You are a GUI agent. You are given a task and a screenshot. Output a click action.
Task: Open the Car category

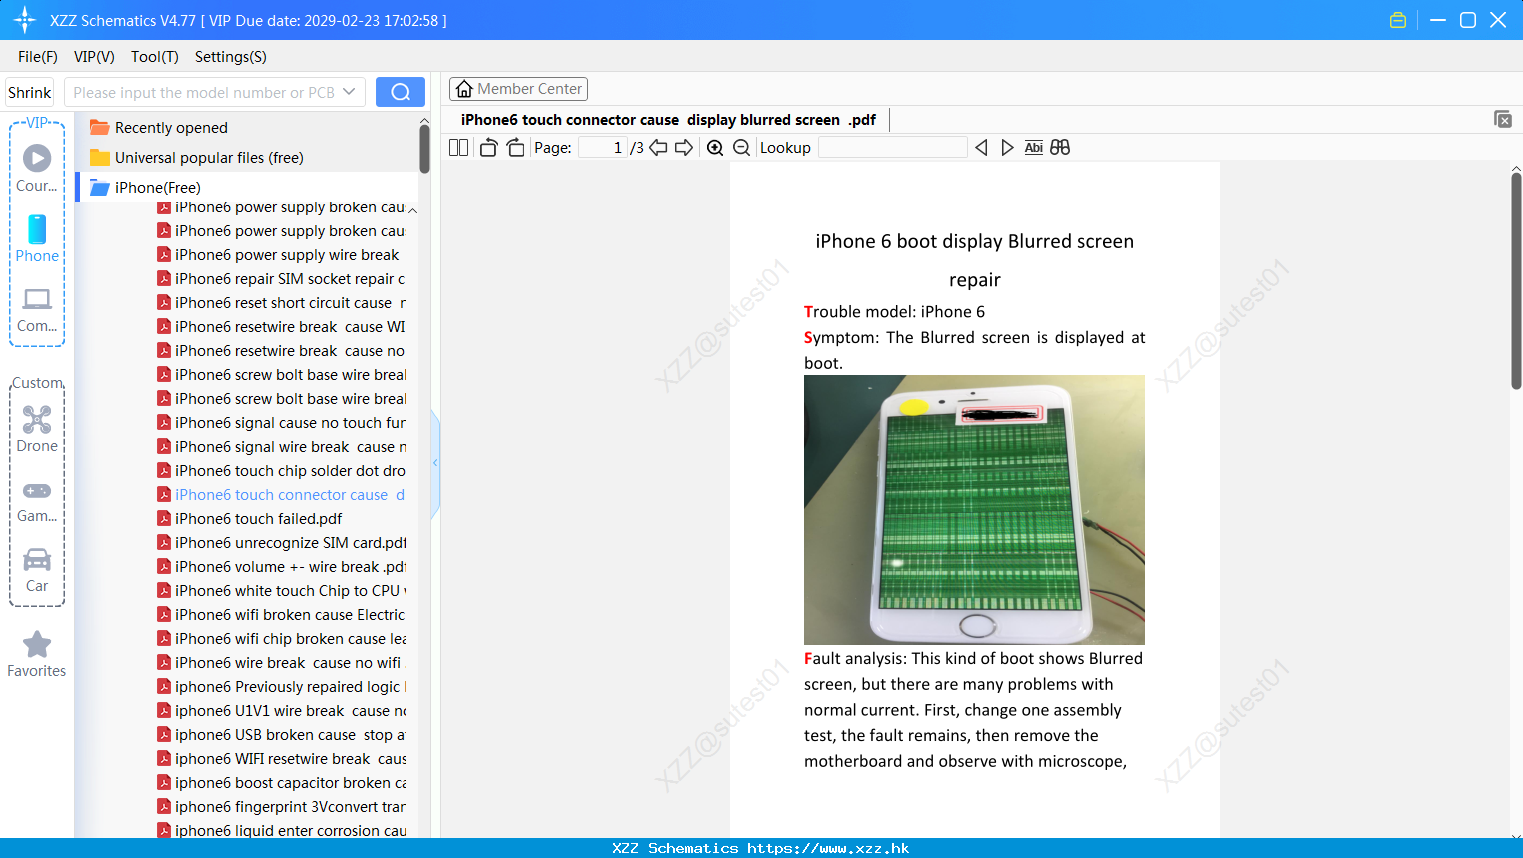pos(37,570)
